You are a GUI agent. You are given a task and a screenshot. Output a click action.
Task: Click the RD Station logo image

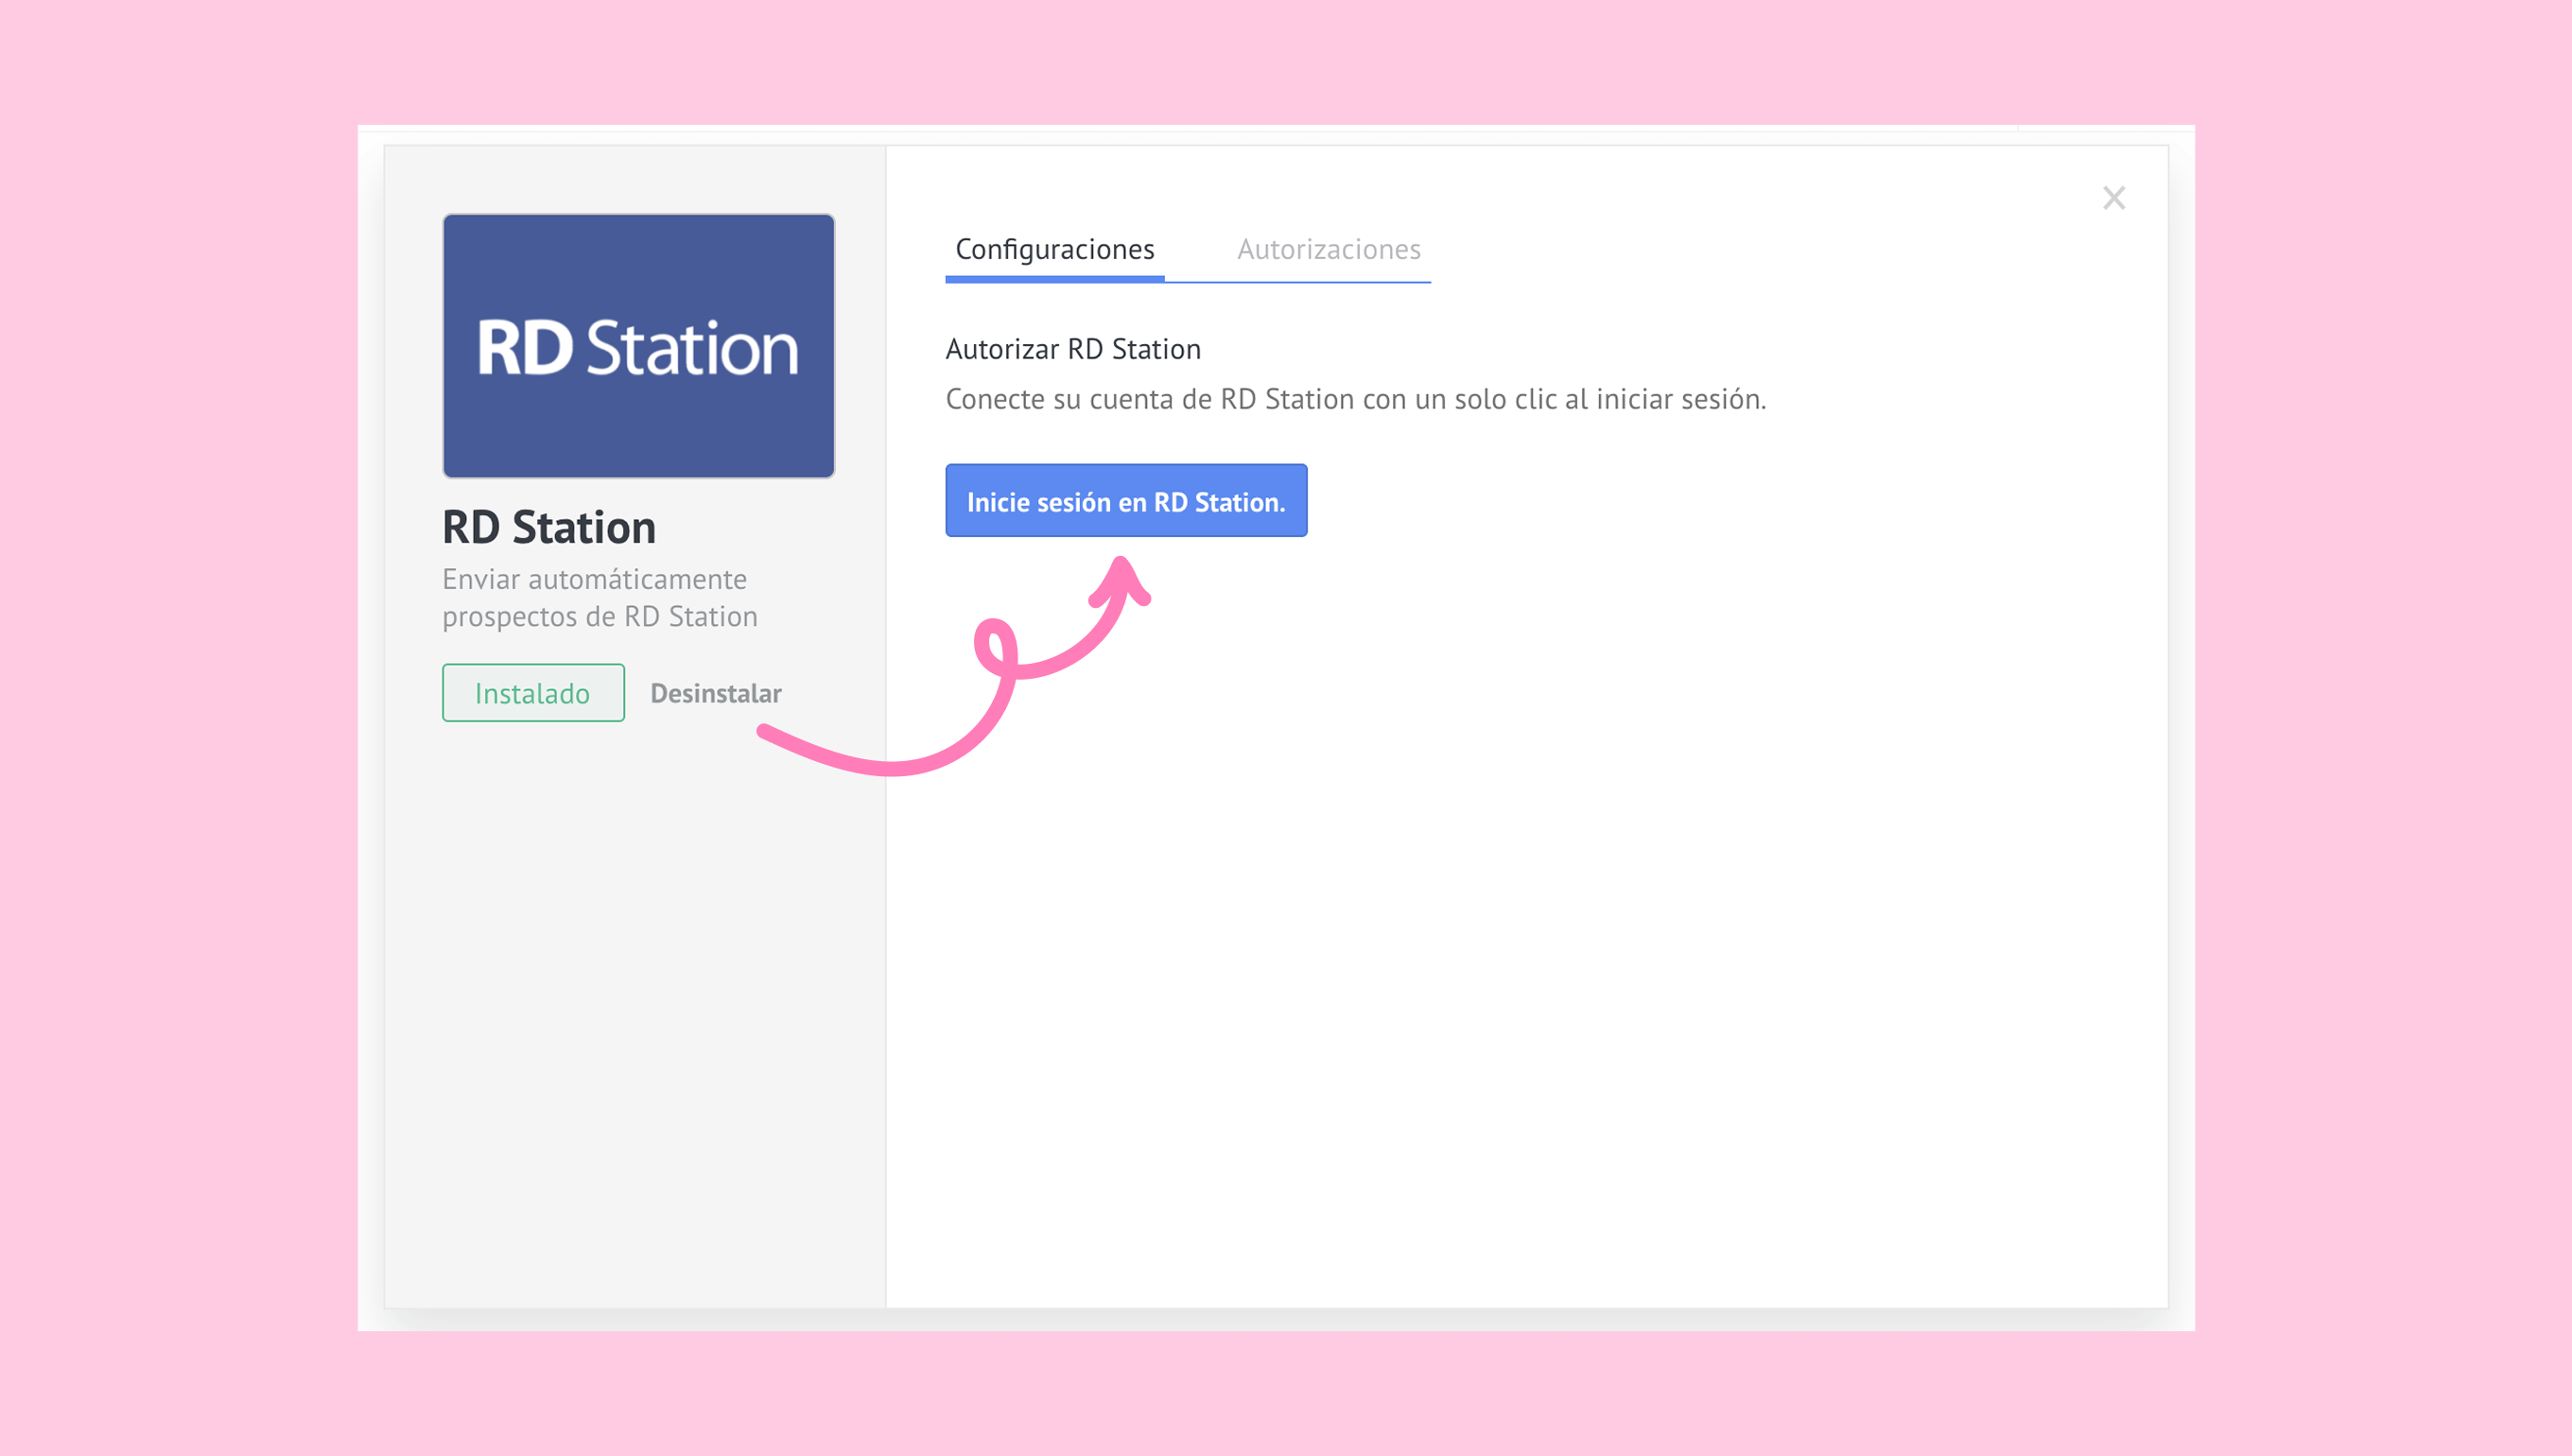638,346
